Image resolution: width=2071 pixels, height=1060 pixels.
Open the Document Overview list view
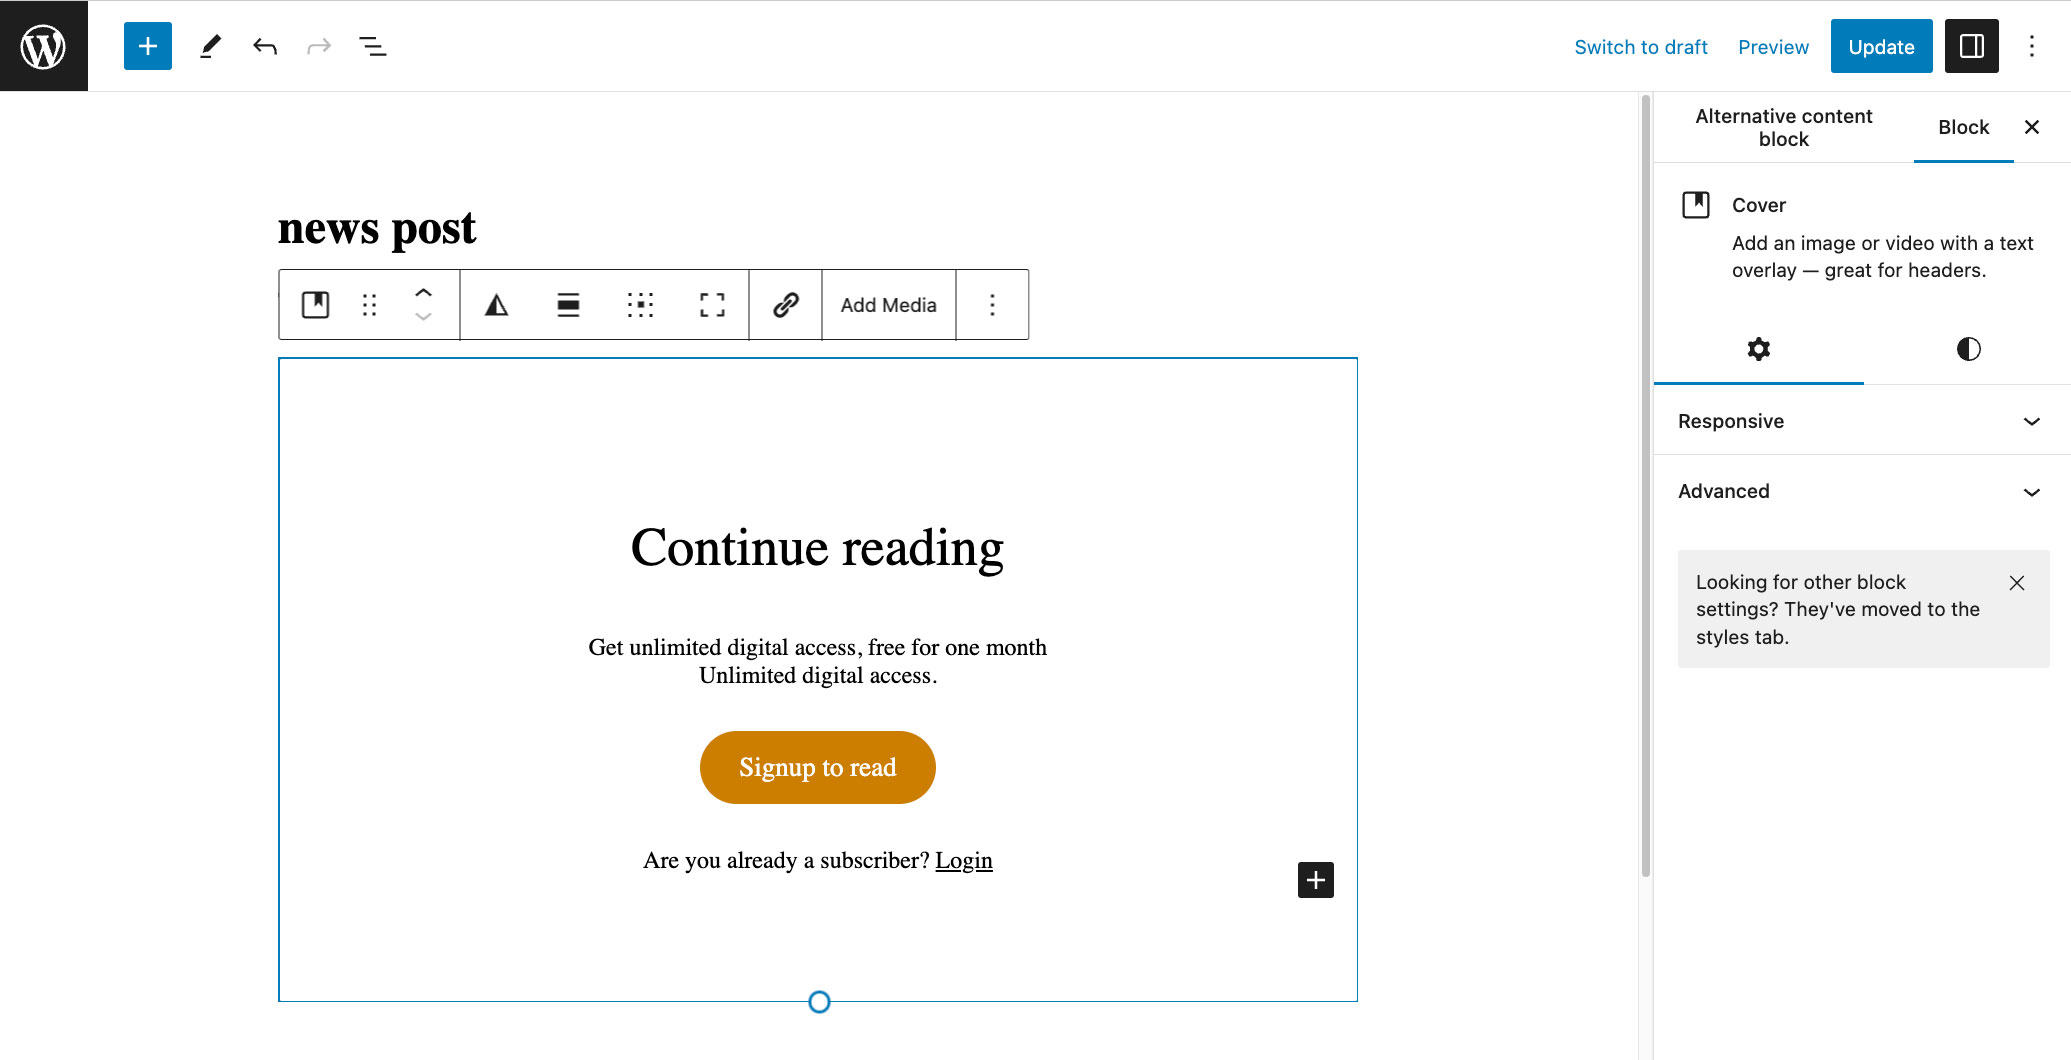point(373,46)
